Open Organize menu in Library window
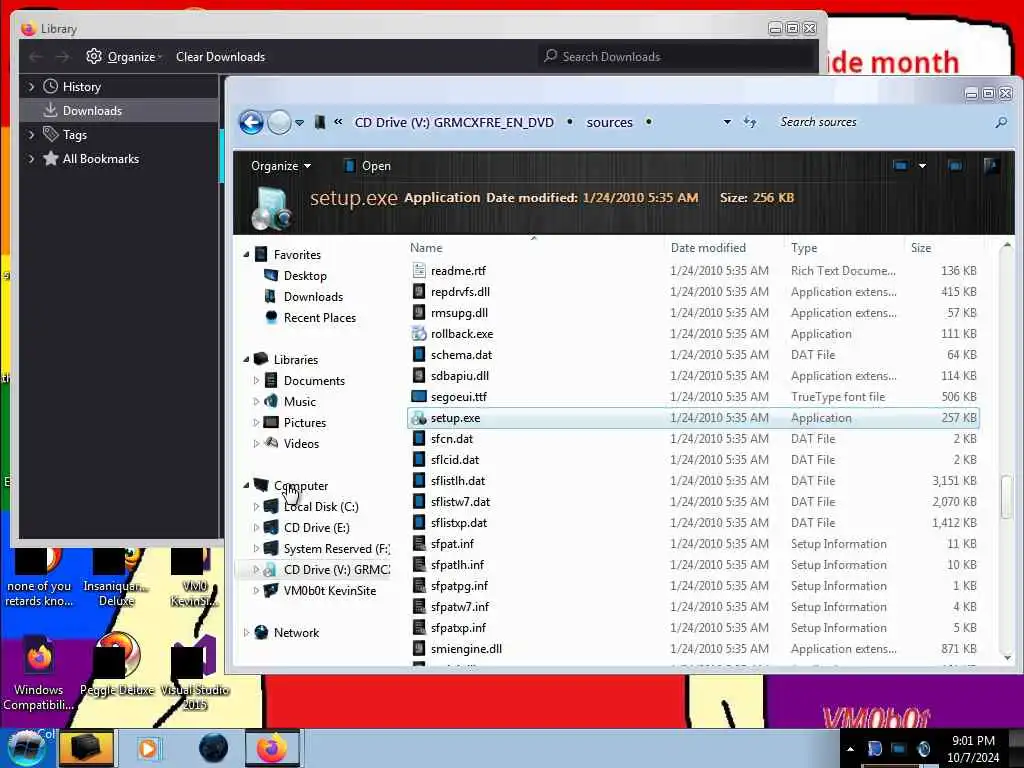 point(124,57)
